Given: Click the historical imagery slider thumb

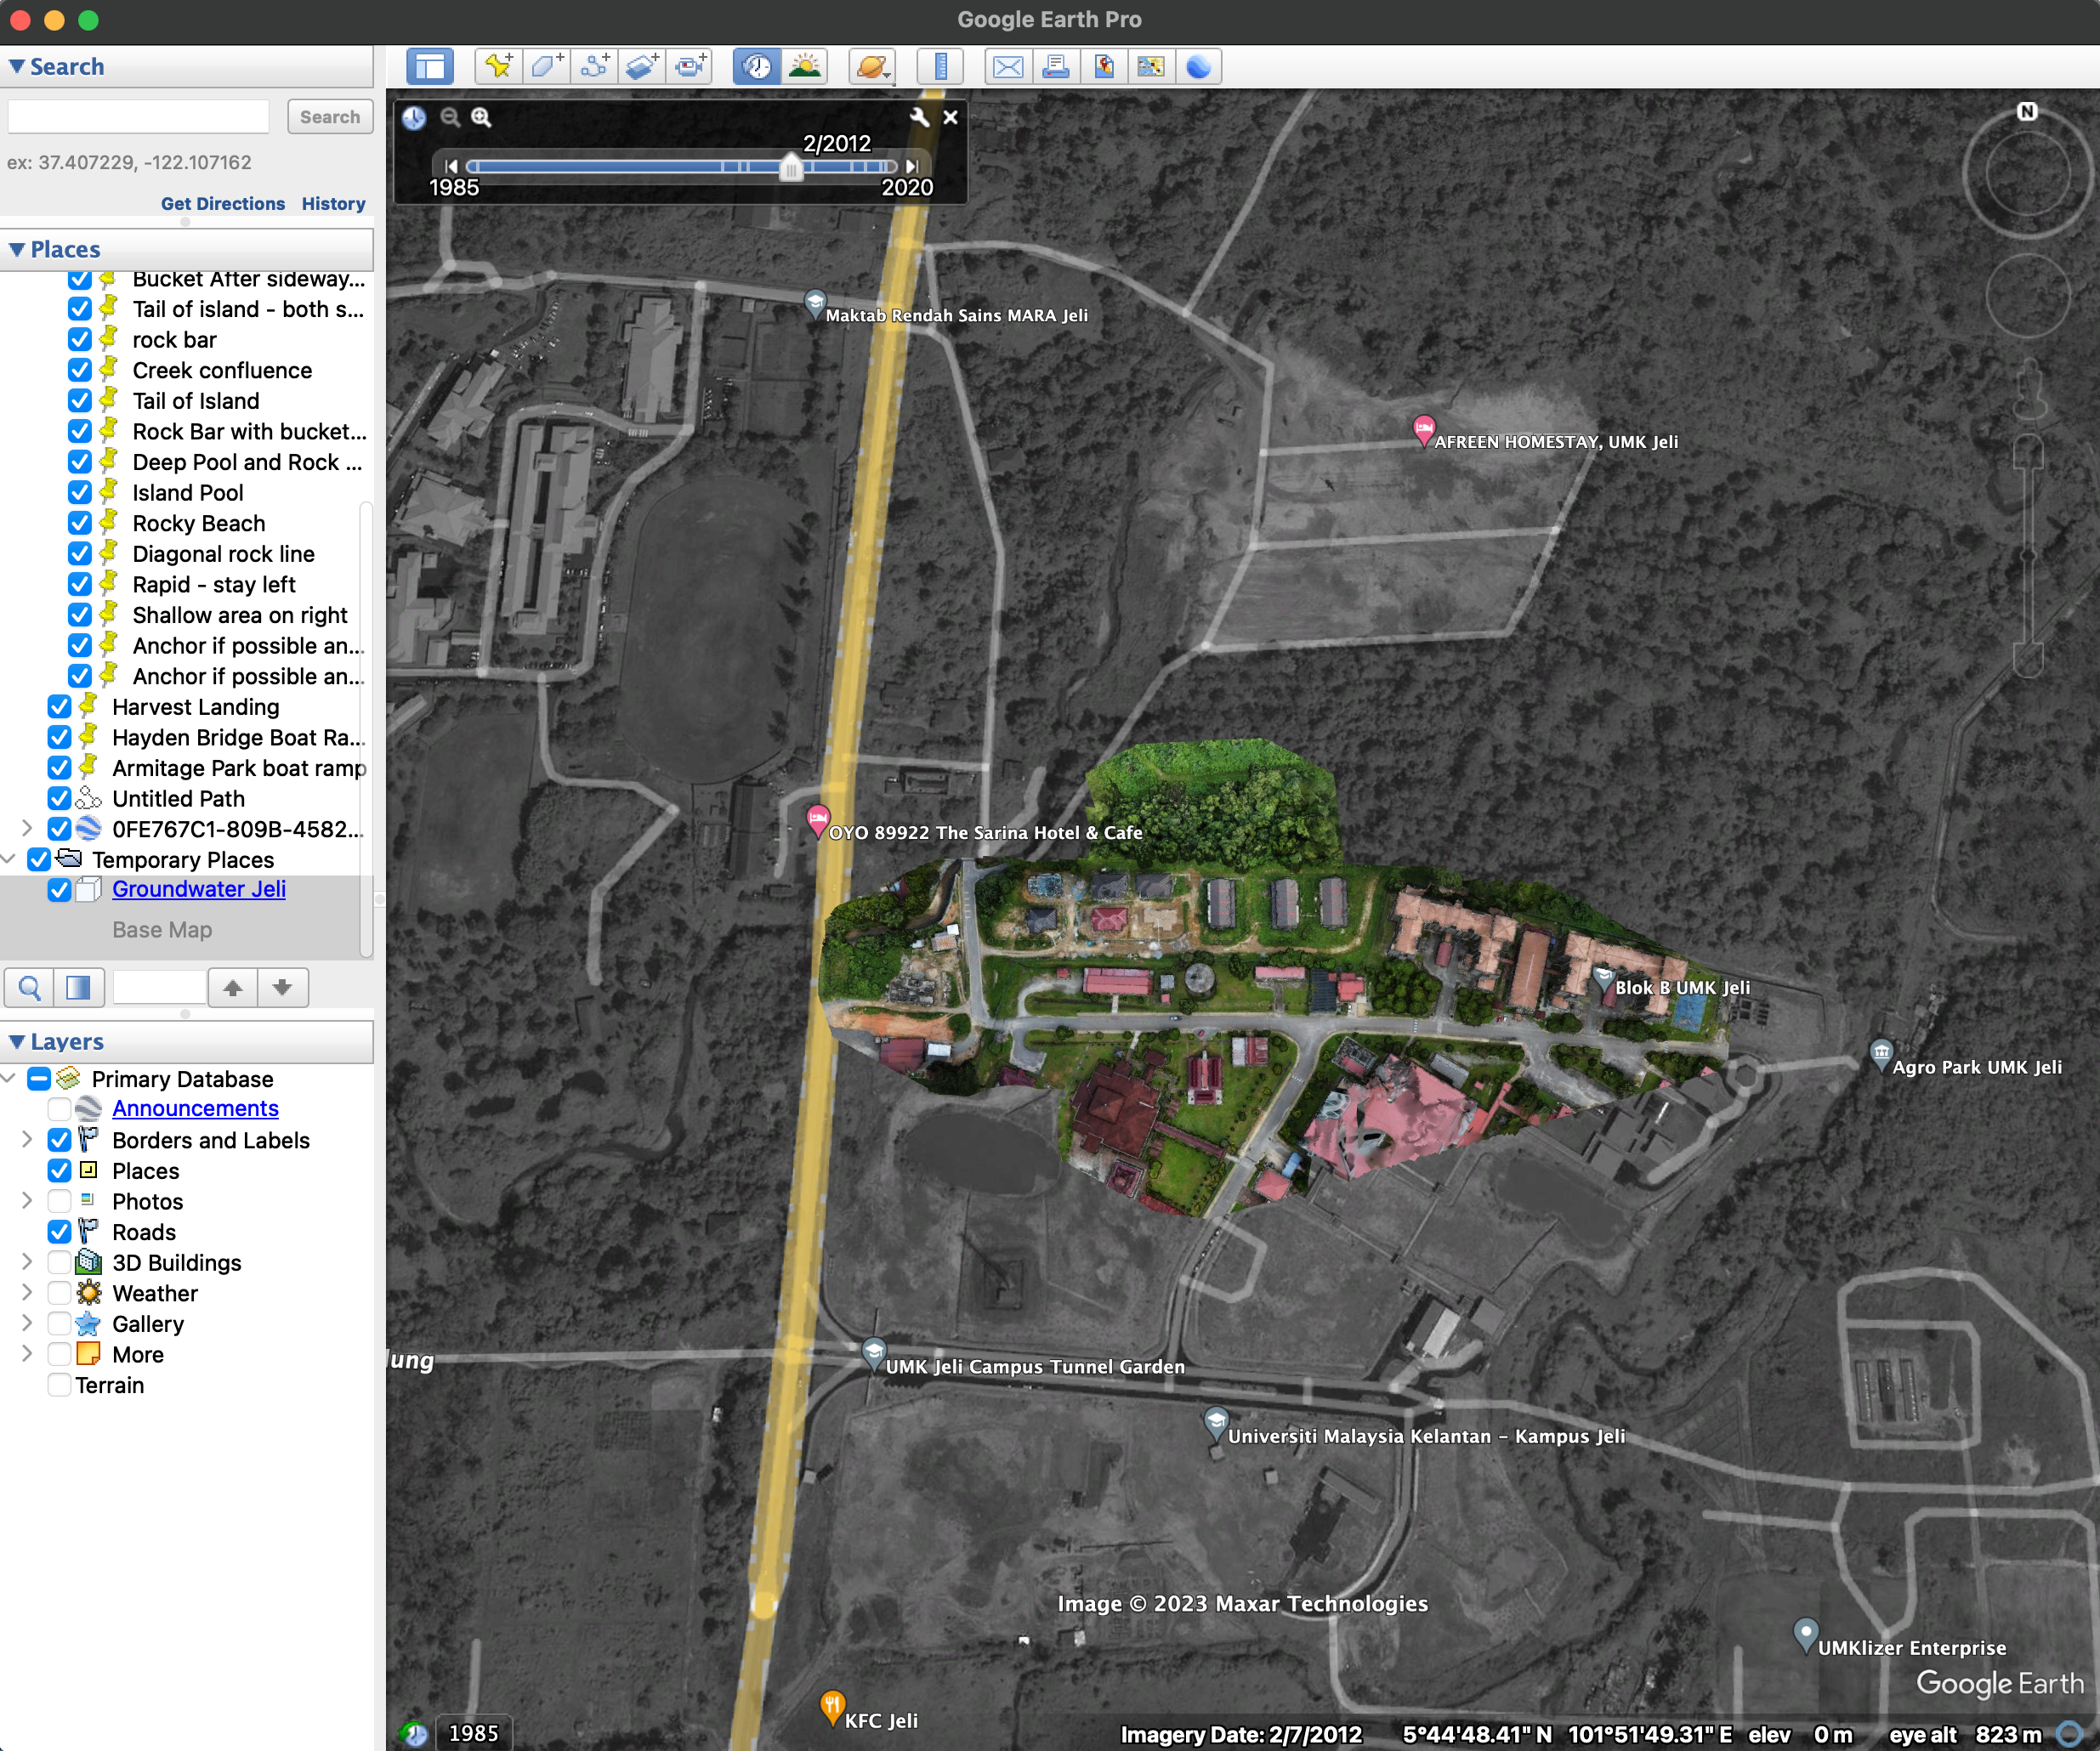Looking at the screenshot, I should tap(791, 167).
